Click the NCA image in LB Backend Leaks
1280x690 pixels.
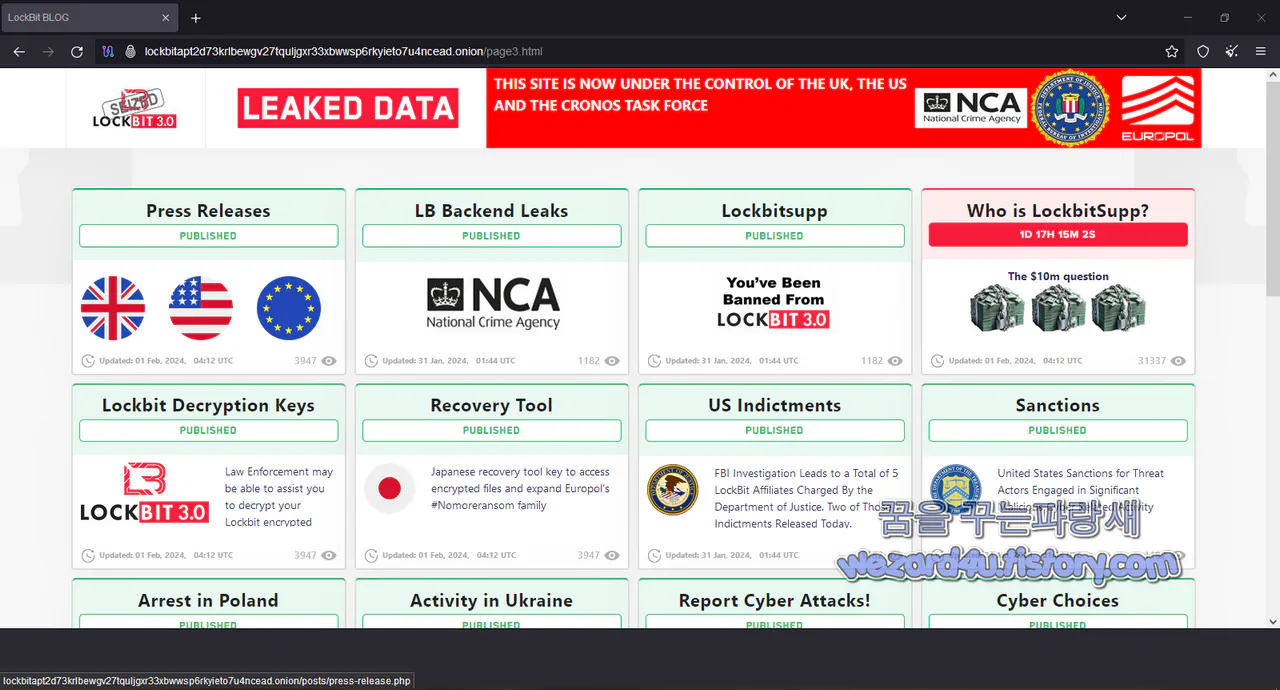click(x=493, y=303)
